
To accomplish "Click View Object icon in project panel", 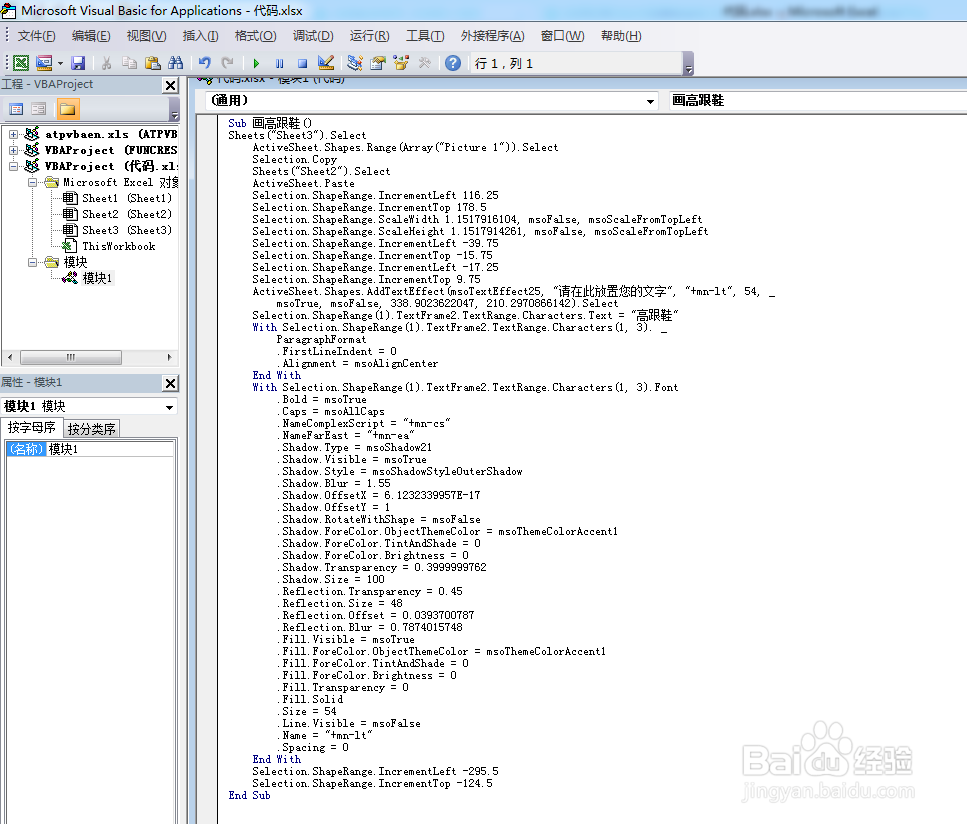I will pos(39,109).
